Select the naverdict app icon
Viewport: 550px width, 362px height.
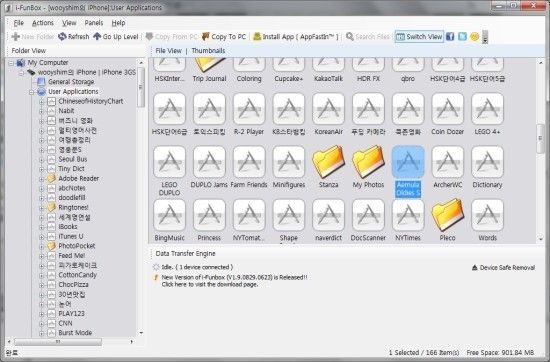[328, 215]
